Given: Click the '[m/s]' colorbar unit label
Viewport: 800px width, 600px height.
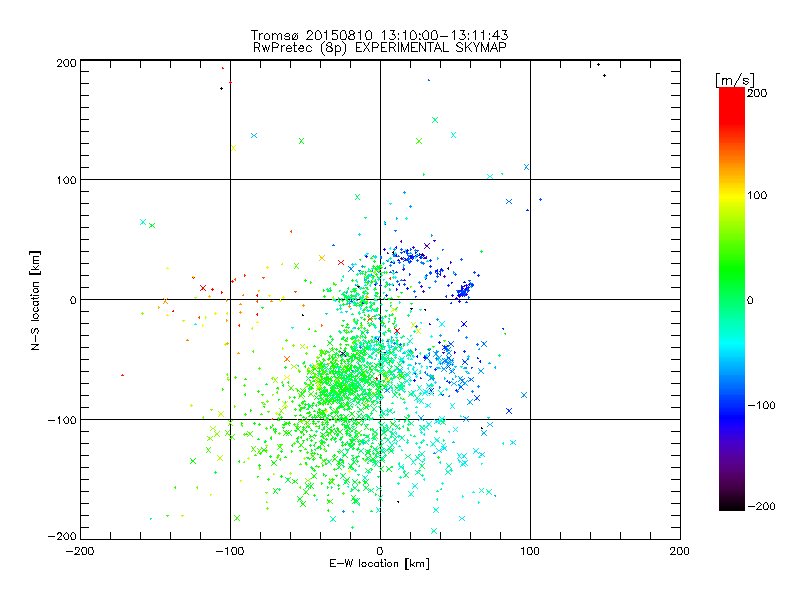Looking at the screenshot, I should [x=735, y=80].
